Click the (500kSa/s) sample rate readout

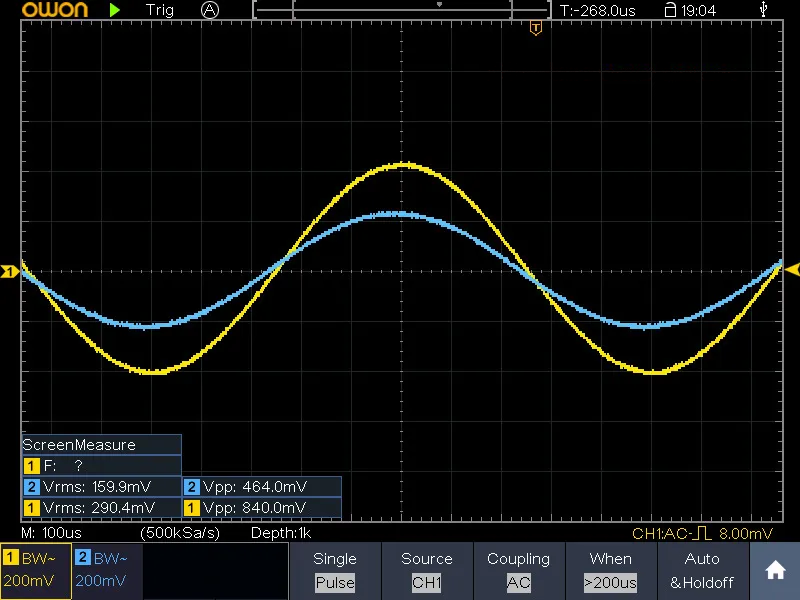tap(180, 533)
